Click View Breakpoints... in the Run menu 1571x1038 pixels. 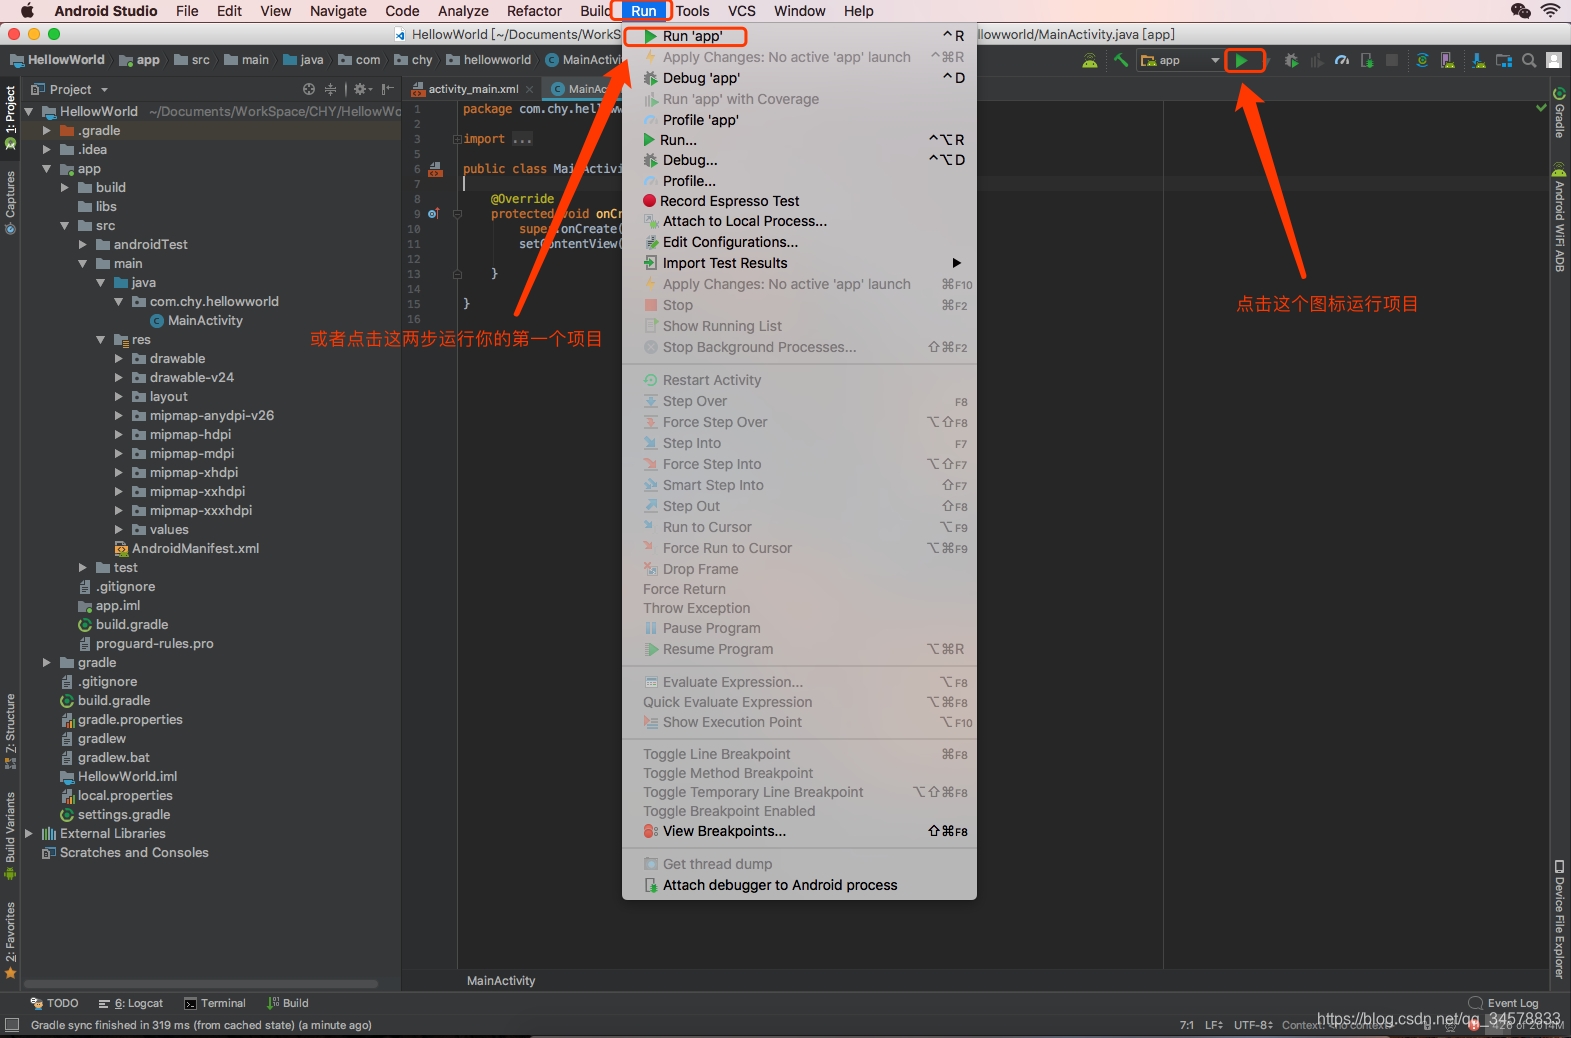tap(799, 831)
